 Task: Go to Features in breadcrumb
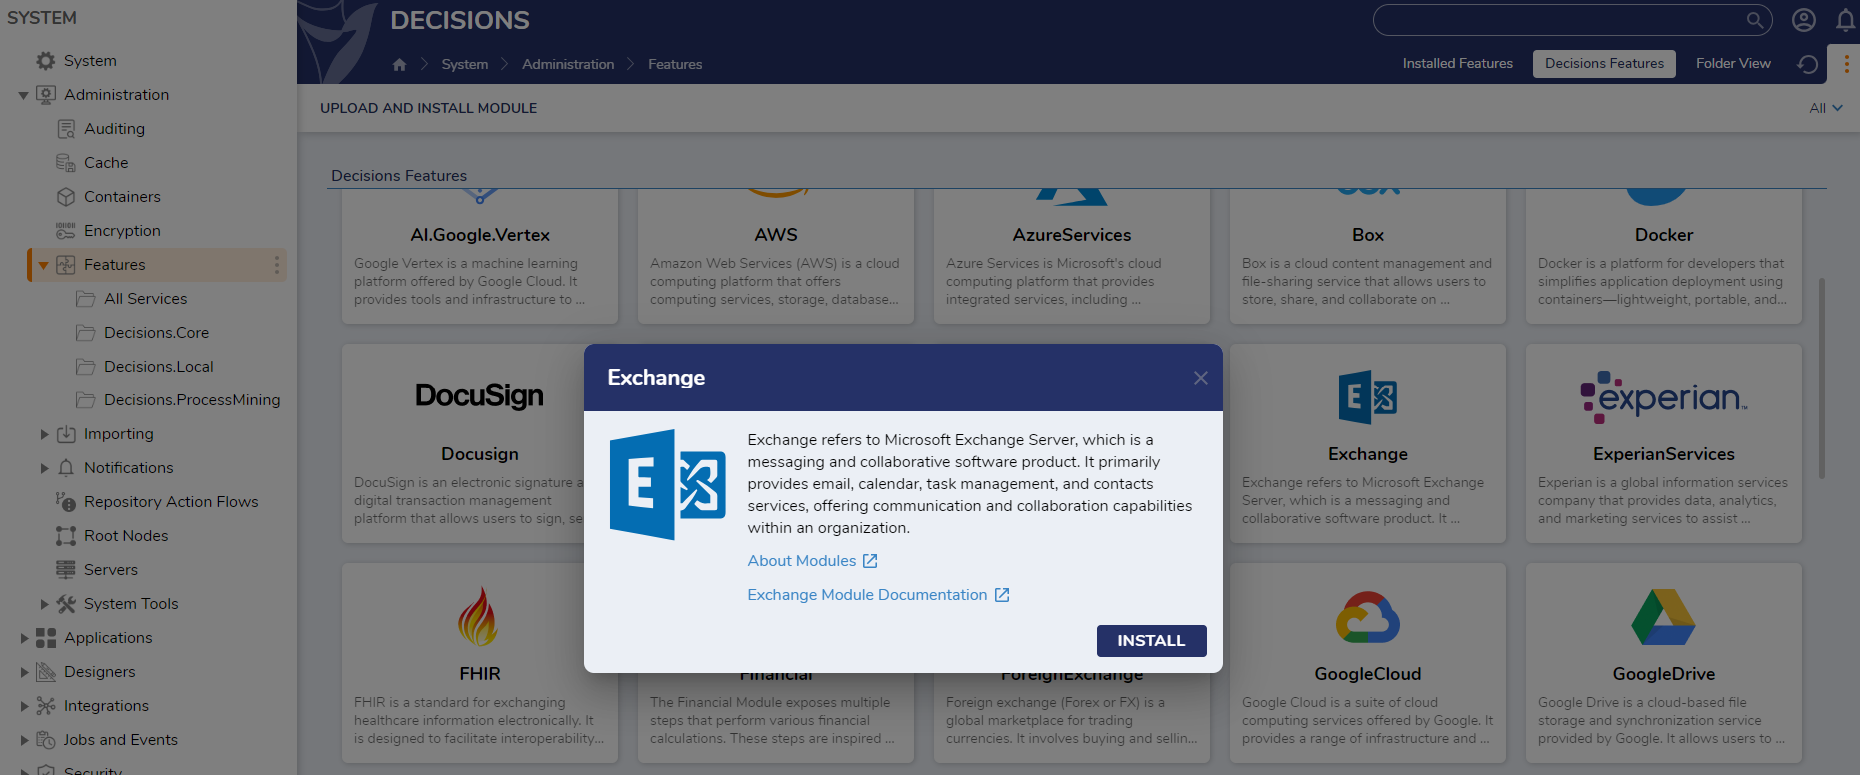675,64
